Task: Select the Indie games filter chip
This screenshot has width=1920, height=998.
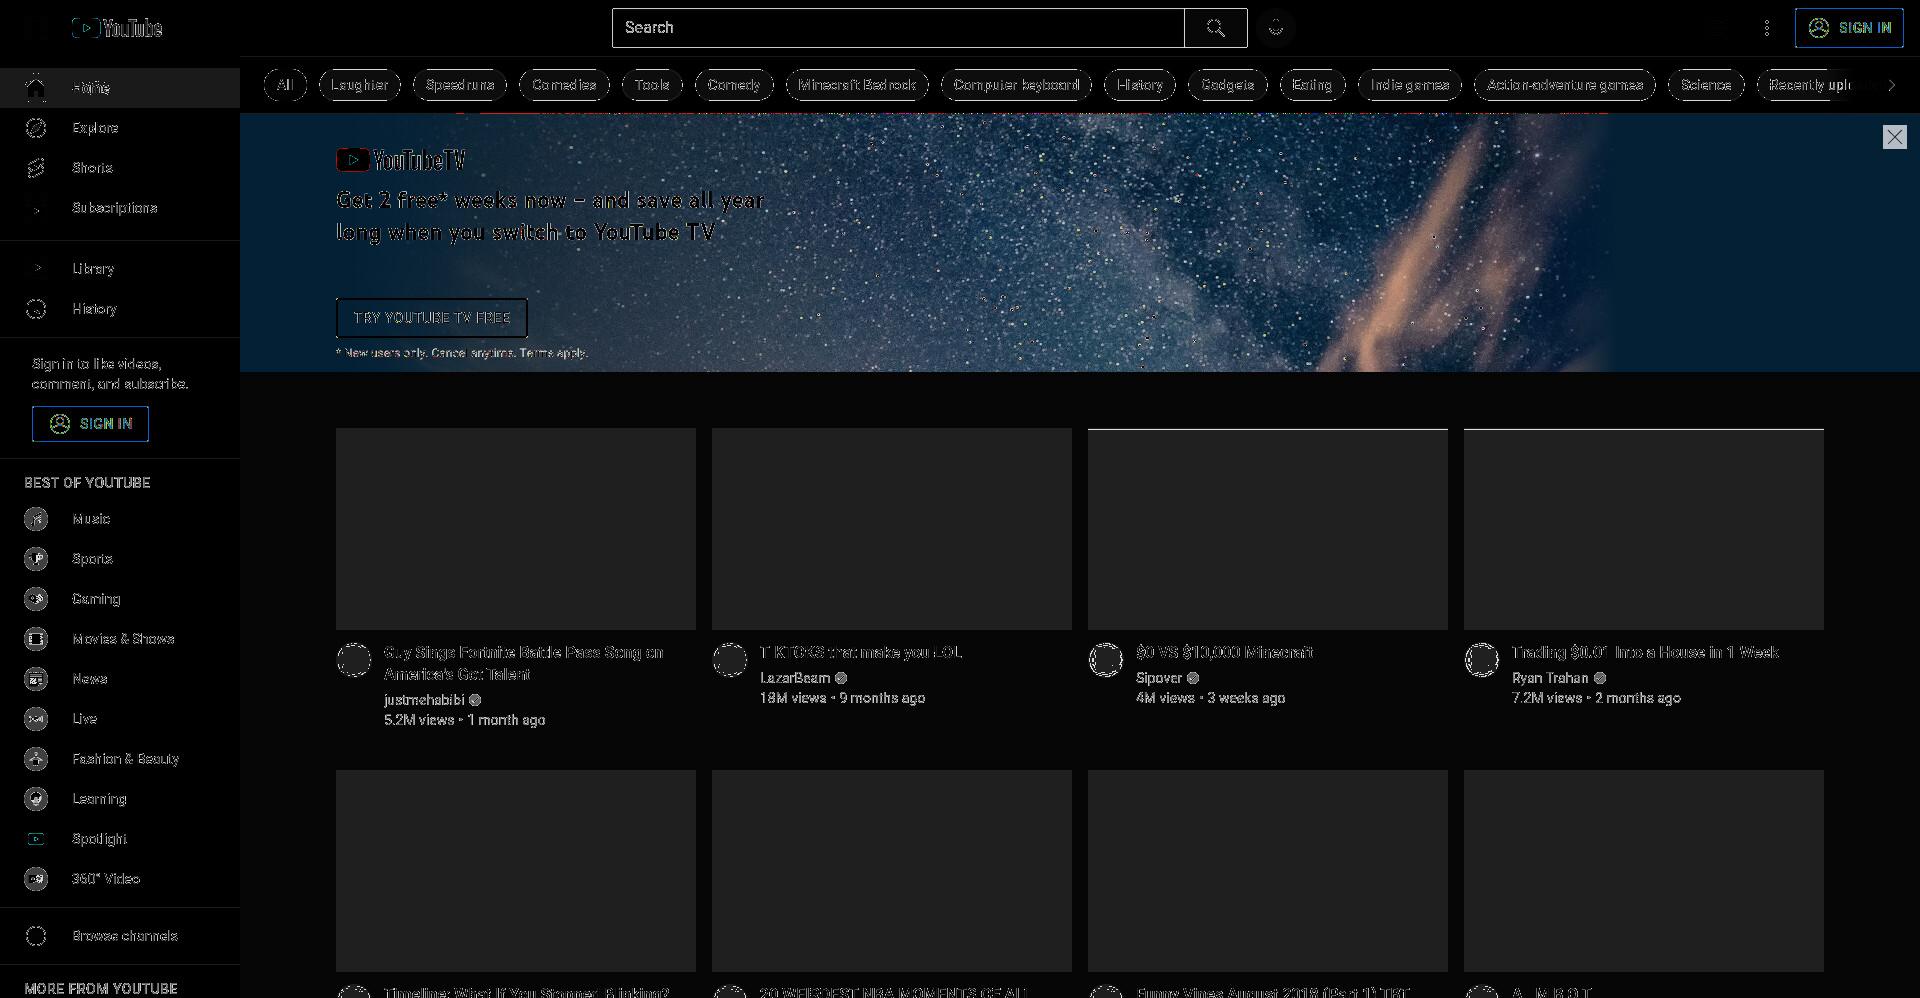Action: [1410, 85]
